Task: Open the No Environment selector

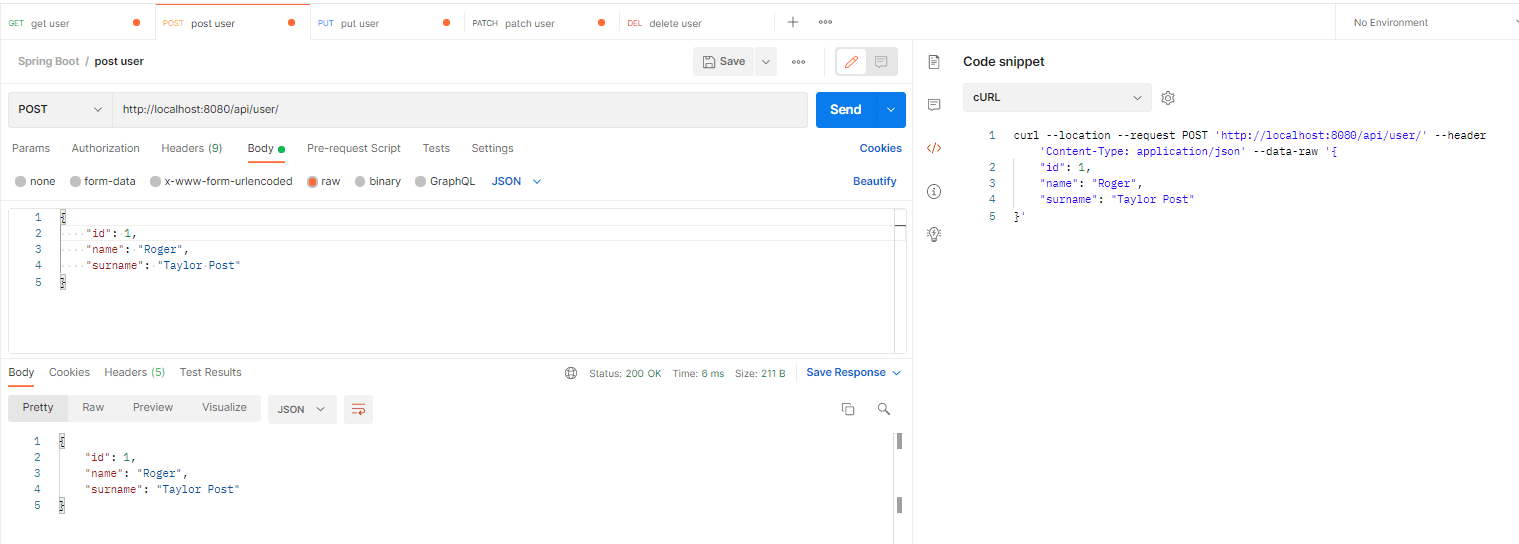Action: click(1427, 23)
